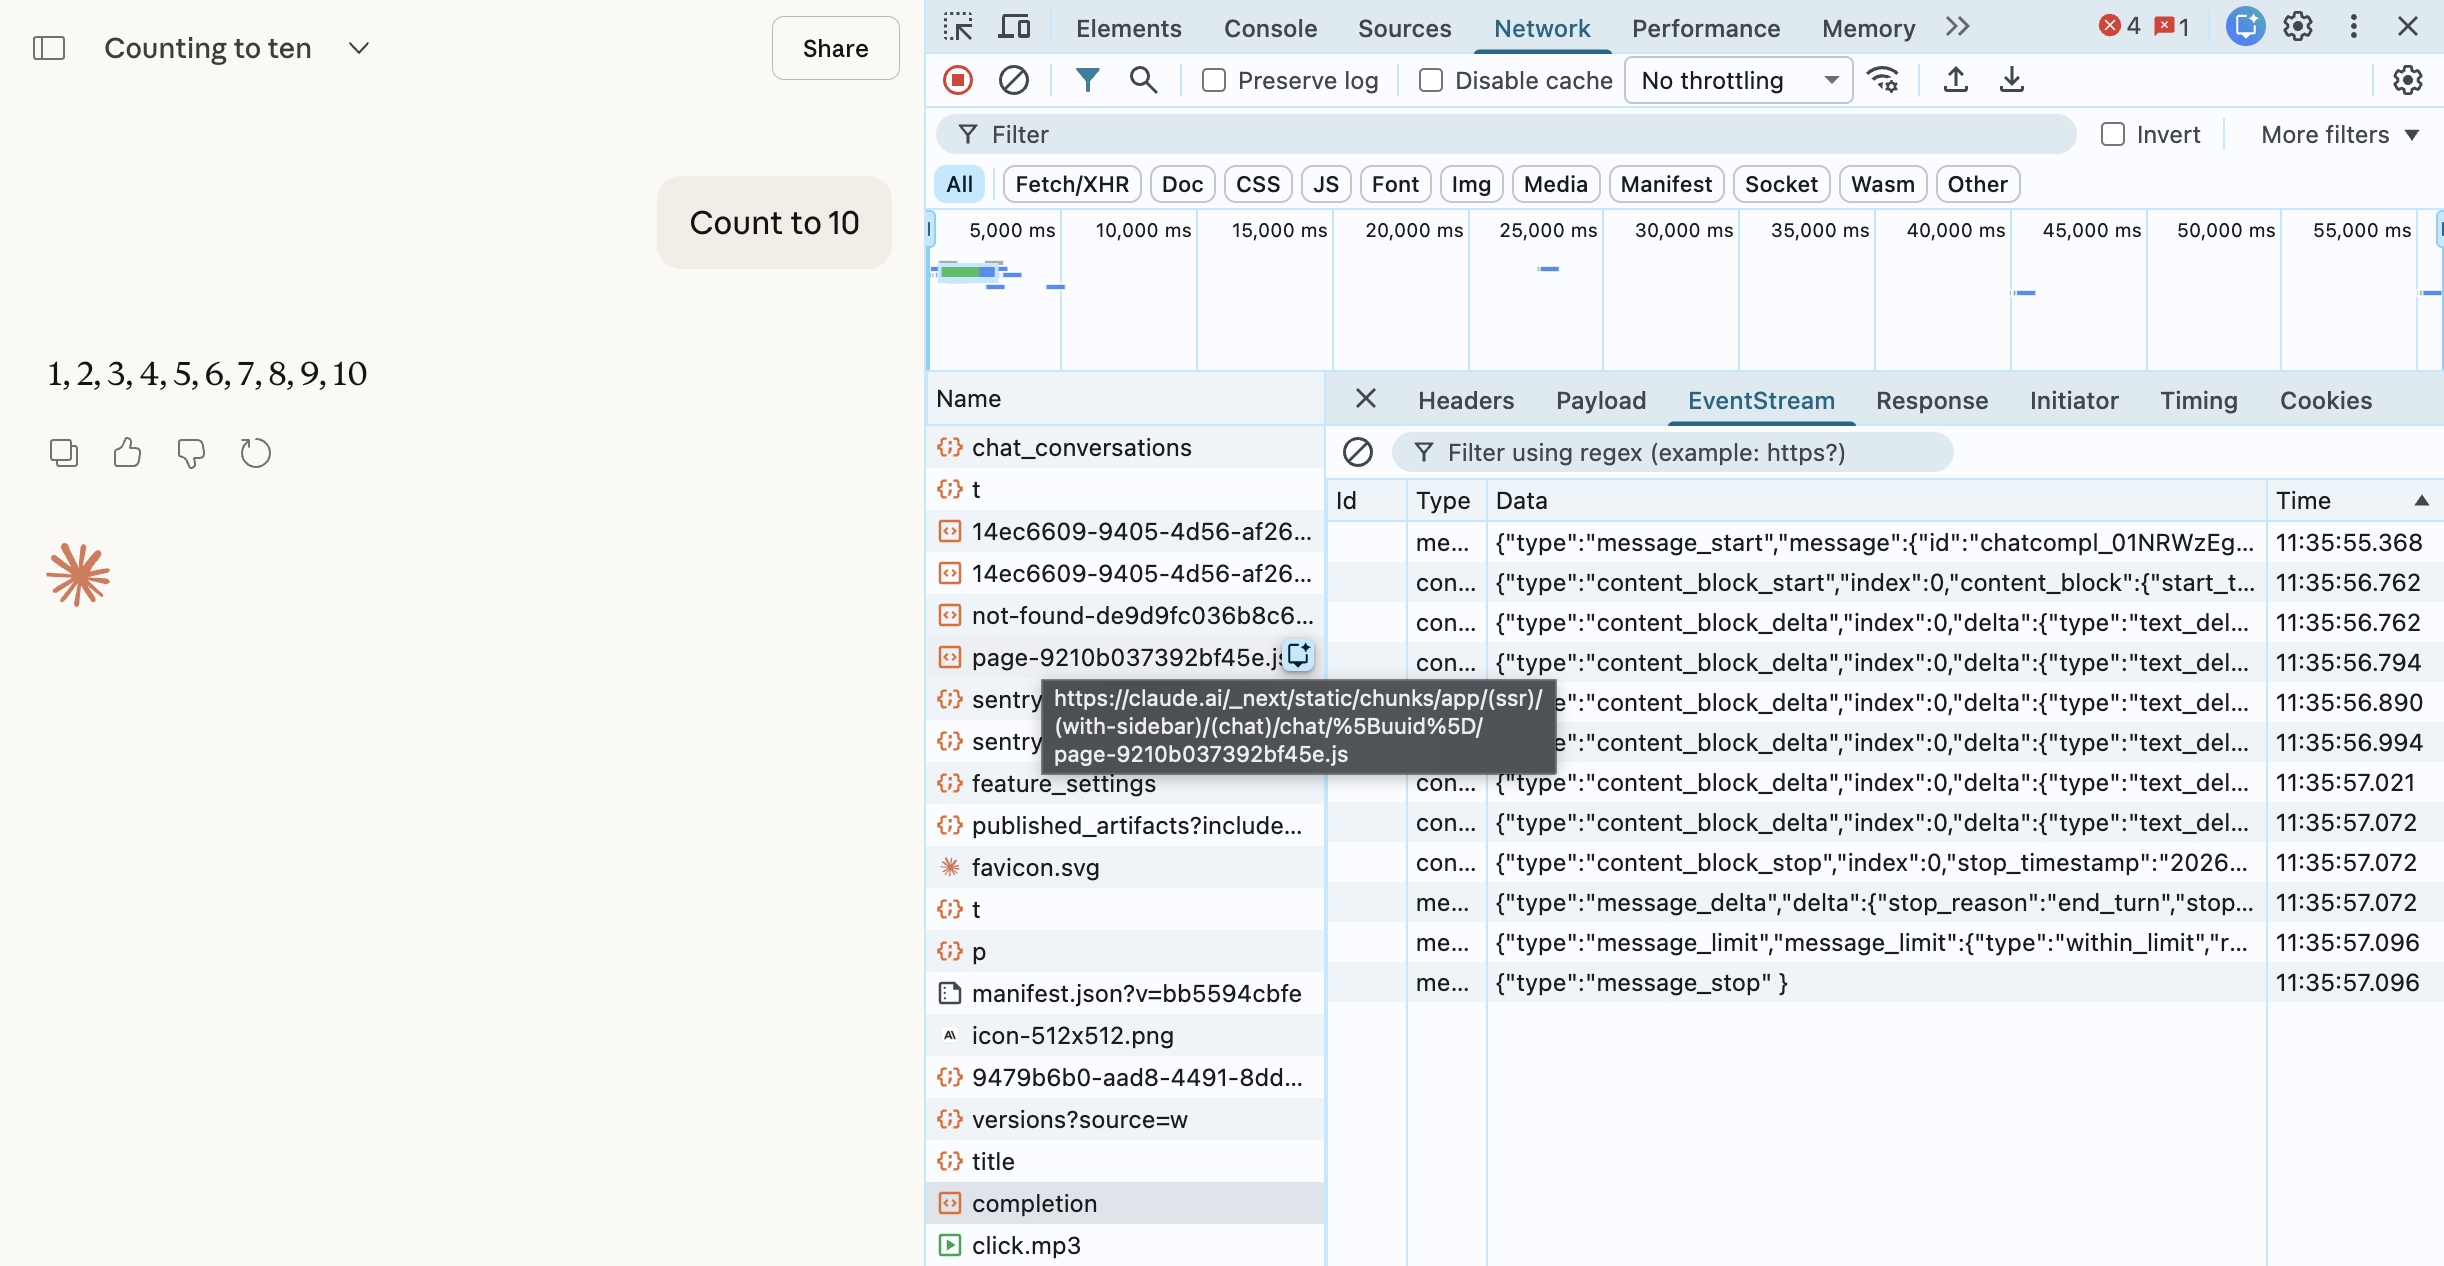Toggle the inspect element picker

pos(957,27)
